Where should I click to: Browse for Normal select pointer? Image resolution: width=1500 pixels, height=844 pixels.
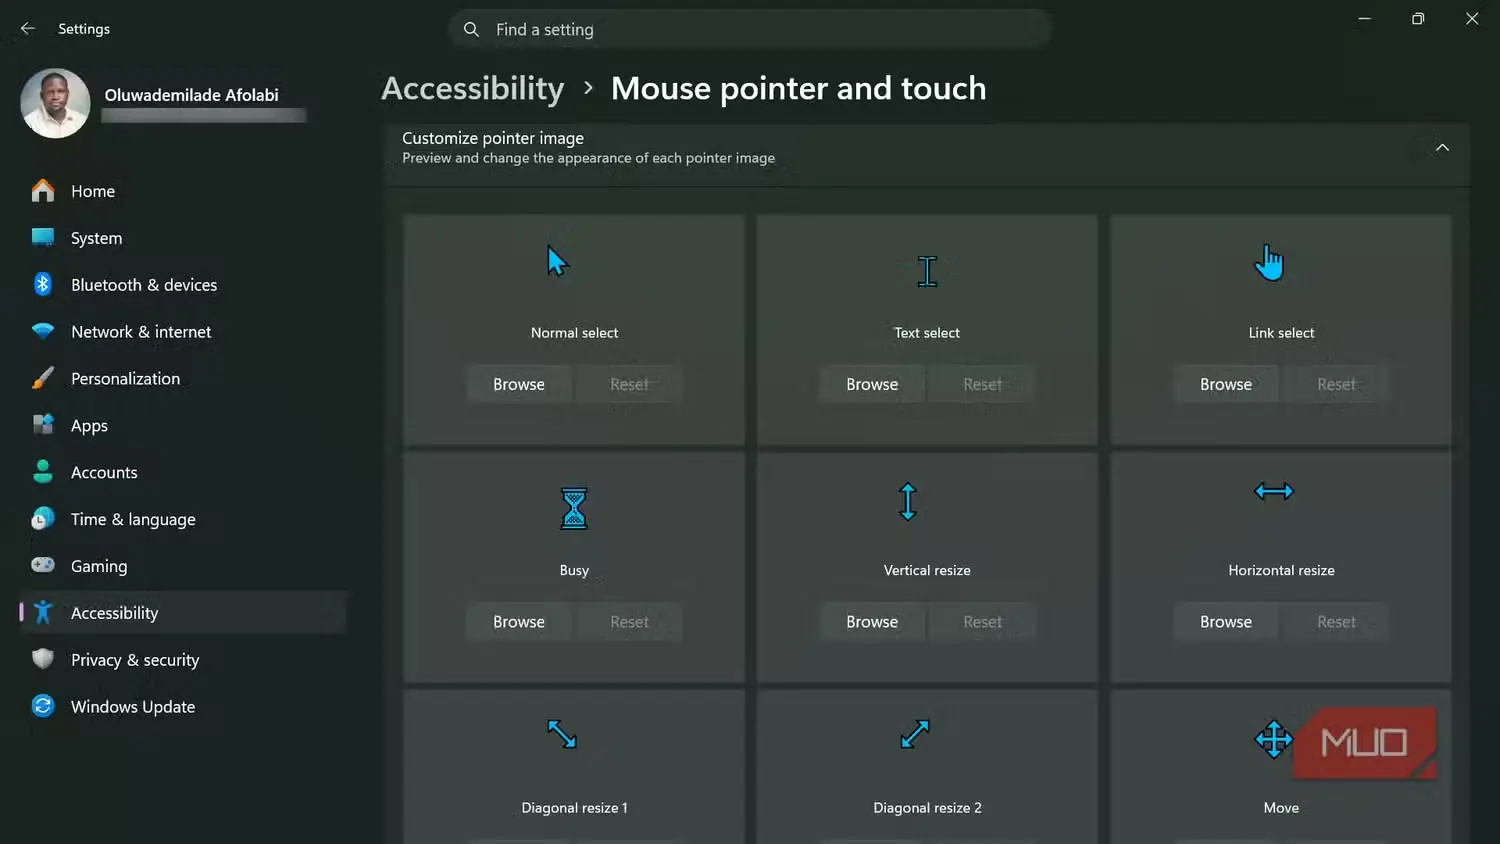tap(519, 384)
